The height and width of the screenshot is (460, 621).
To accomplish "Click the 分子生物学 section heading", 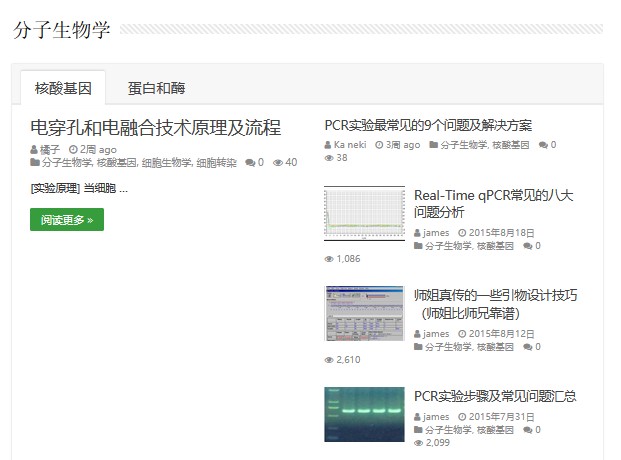I will (62, 30).
